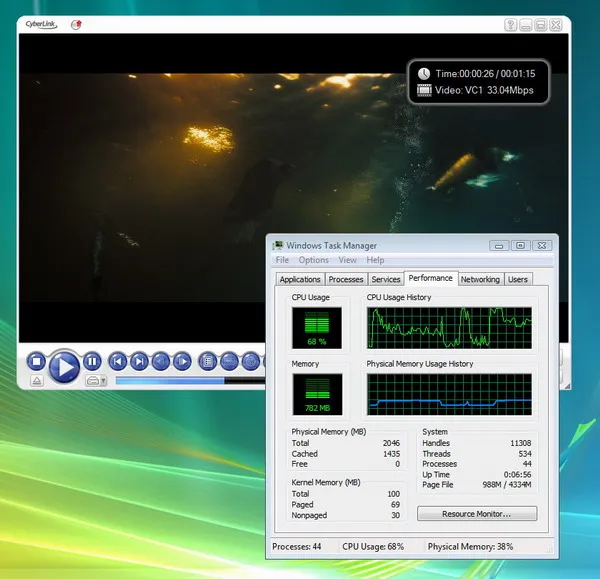
Task: Open the Help menu in Task Manager
Action: pyautogui.click(x=375, y=260)
